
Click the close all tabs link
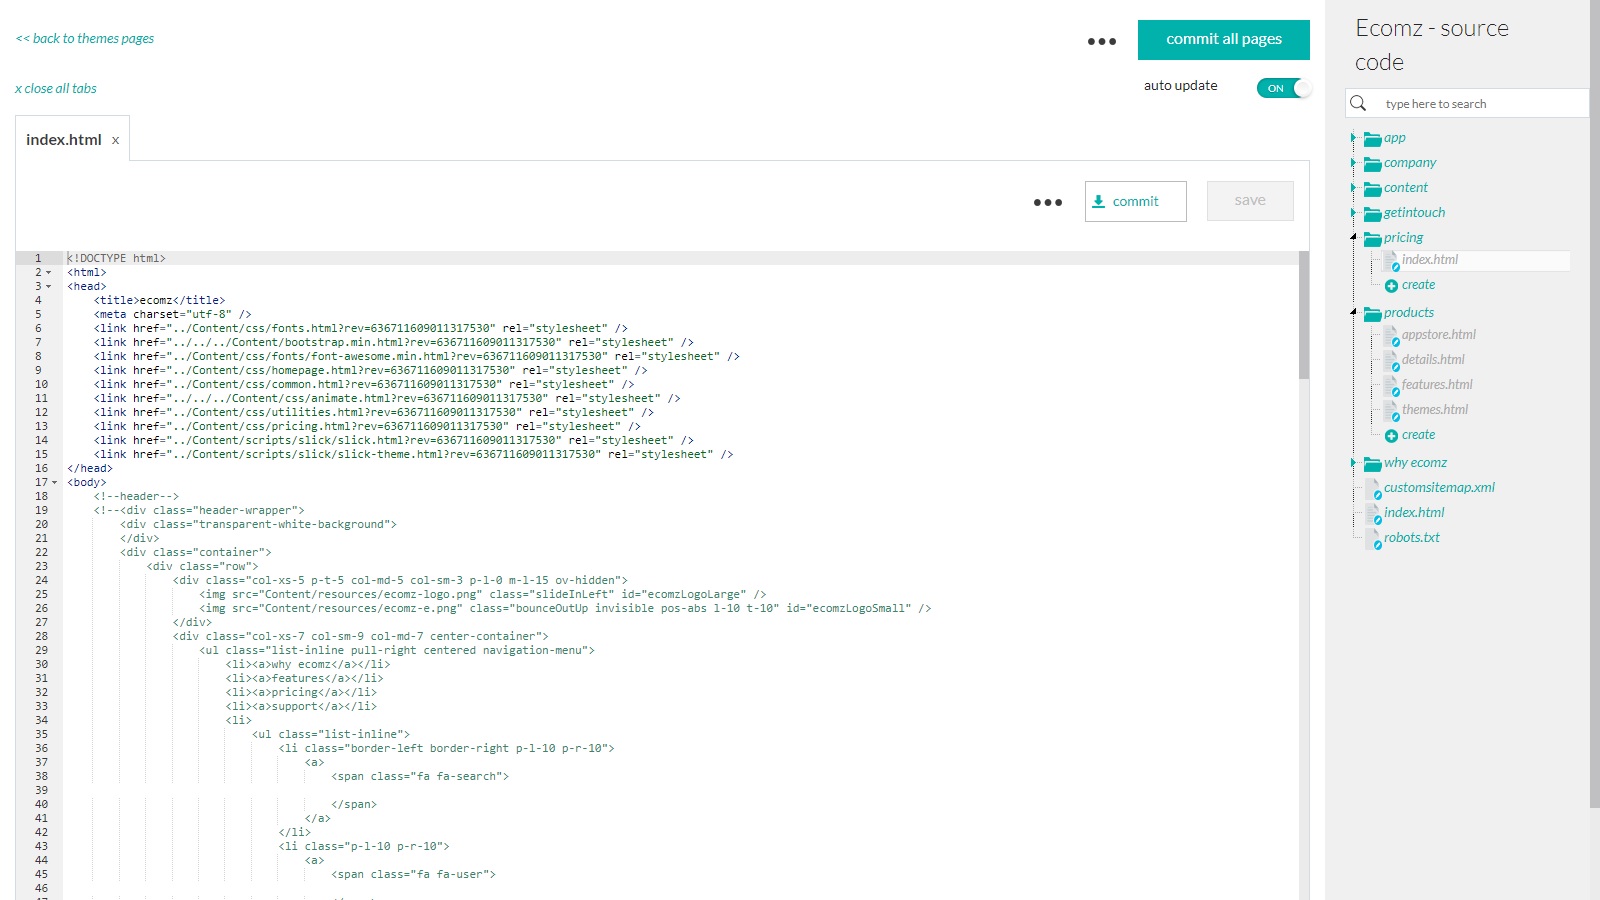point(56,89)
